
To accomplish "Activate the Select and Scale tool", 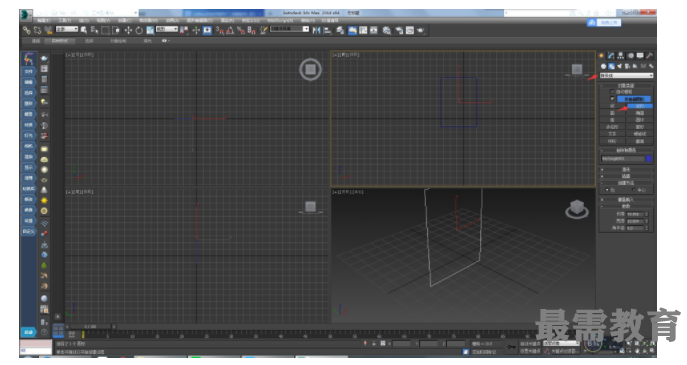I will pos(150,30).
